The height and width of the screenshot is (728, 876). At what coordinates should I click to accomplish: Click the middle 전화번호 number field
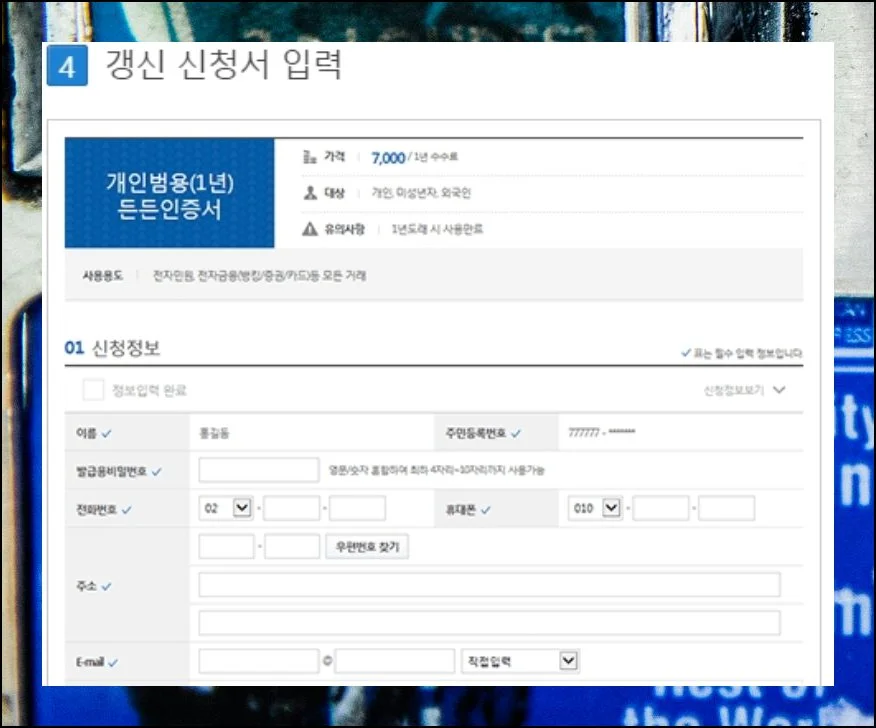coord(292,508)
